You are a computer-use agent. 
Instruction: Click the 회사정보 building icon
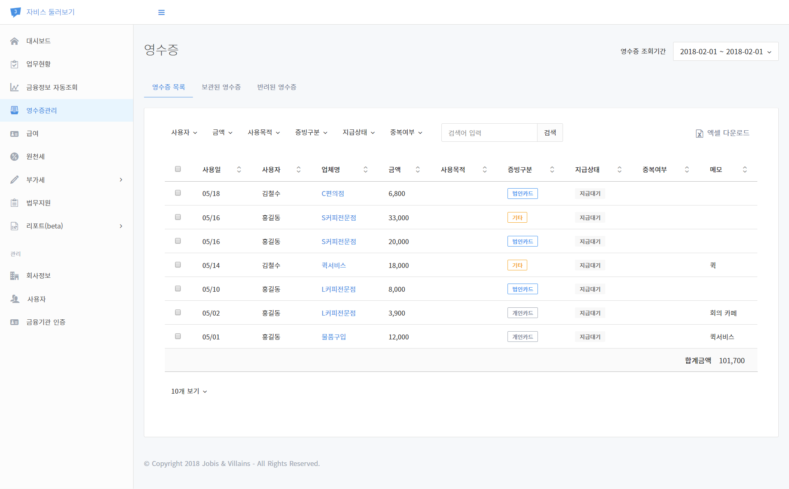[14, 275]
